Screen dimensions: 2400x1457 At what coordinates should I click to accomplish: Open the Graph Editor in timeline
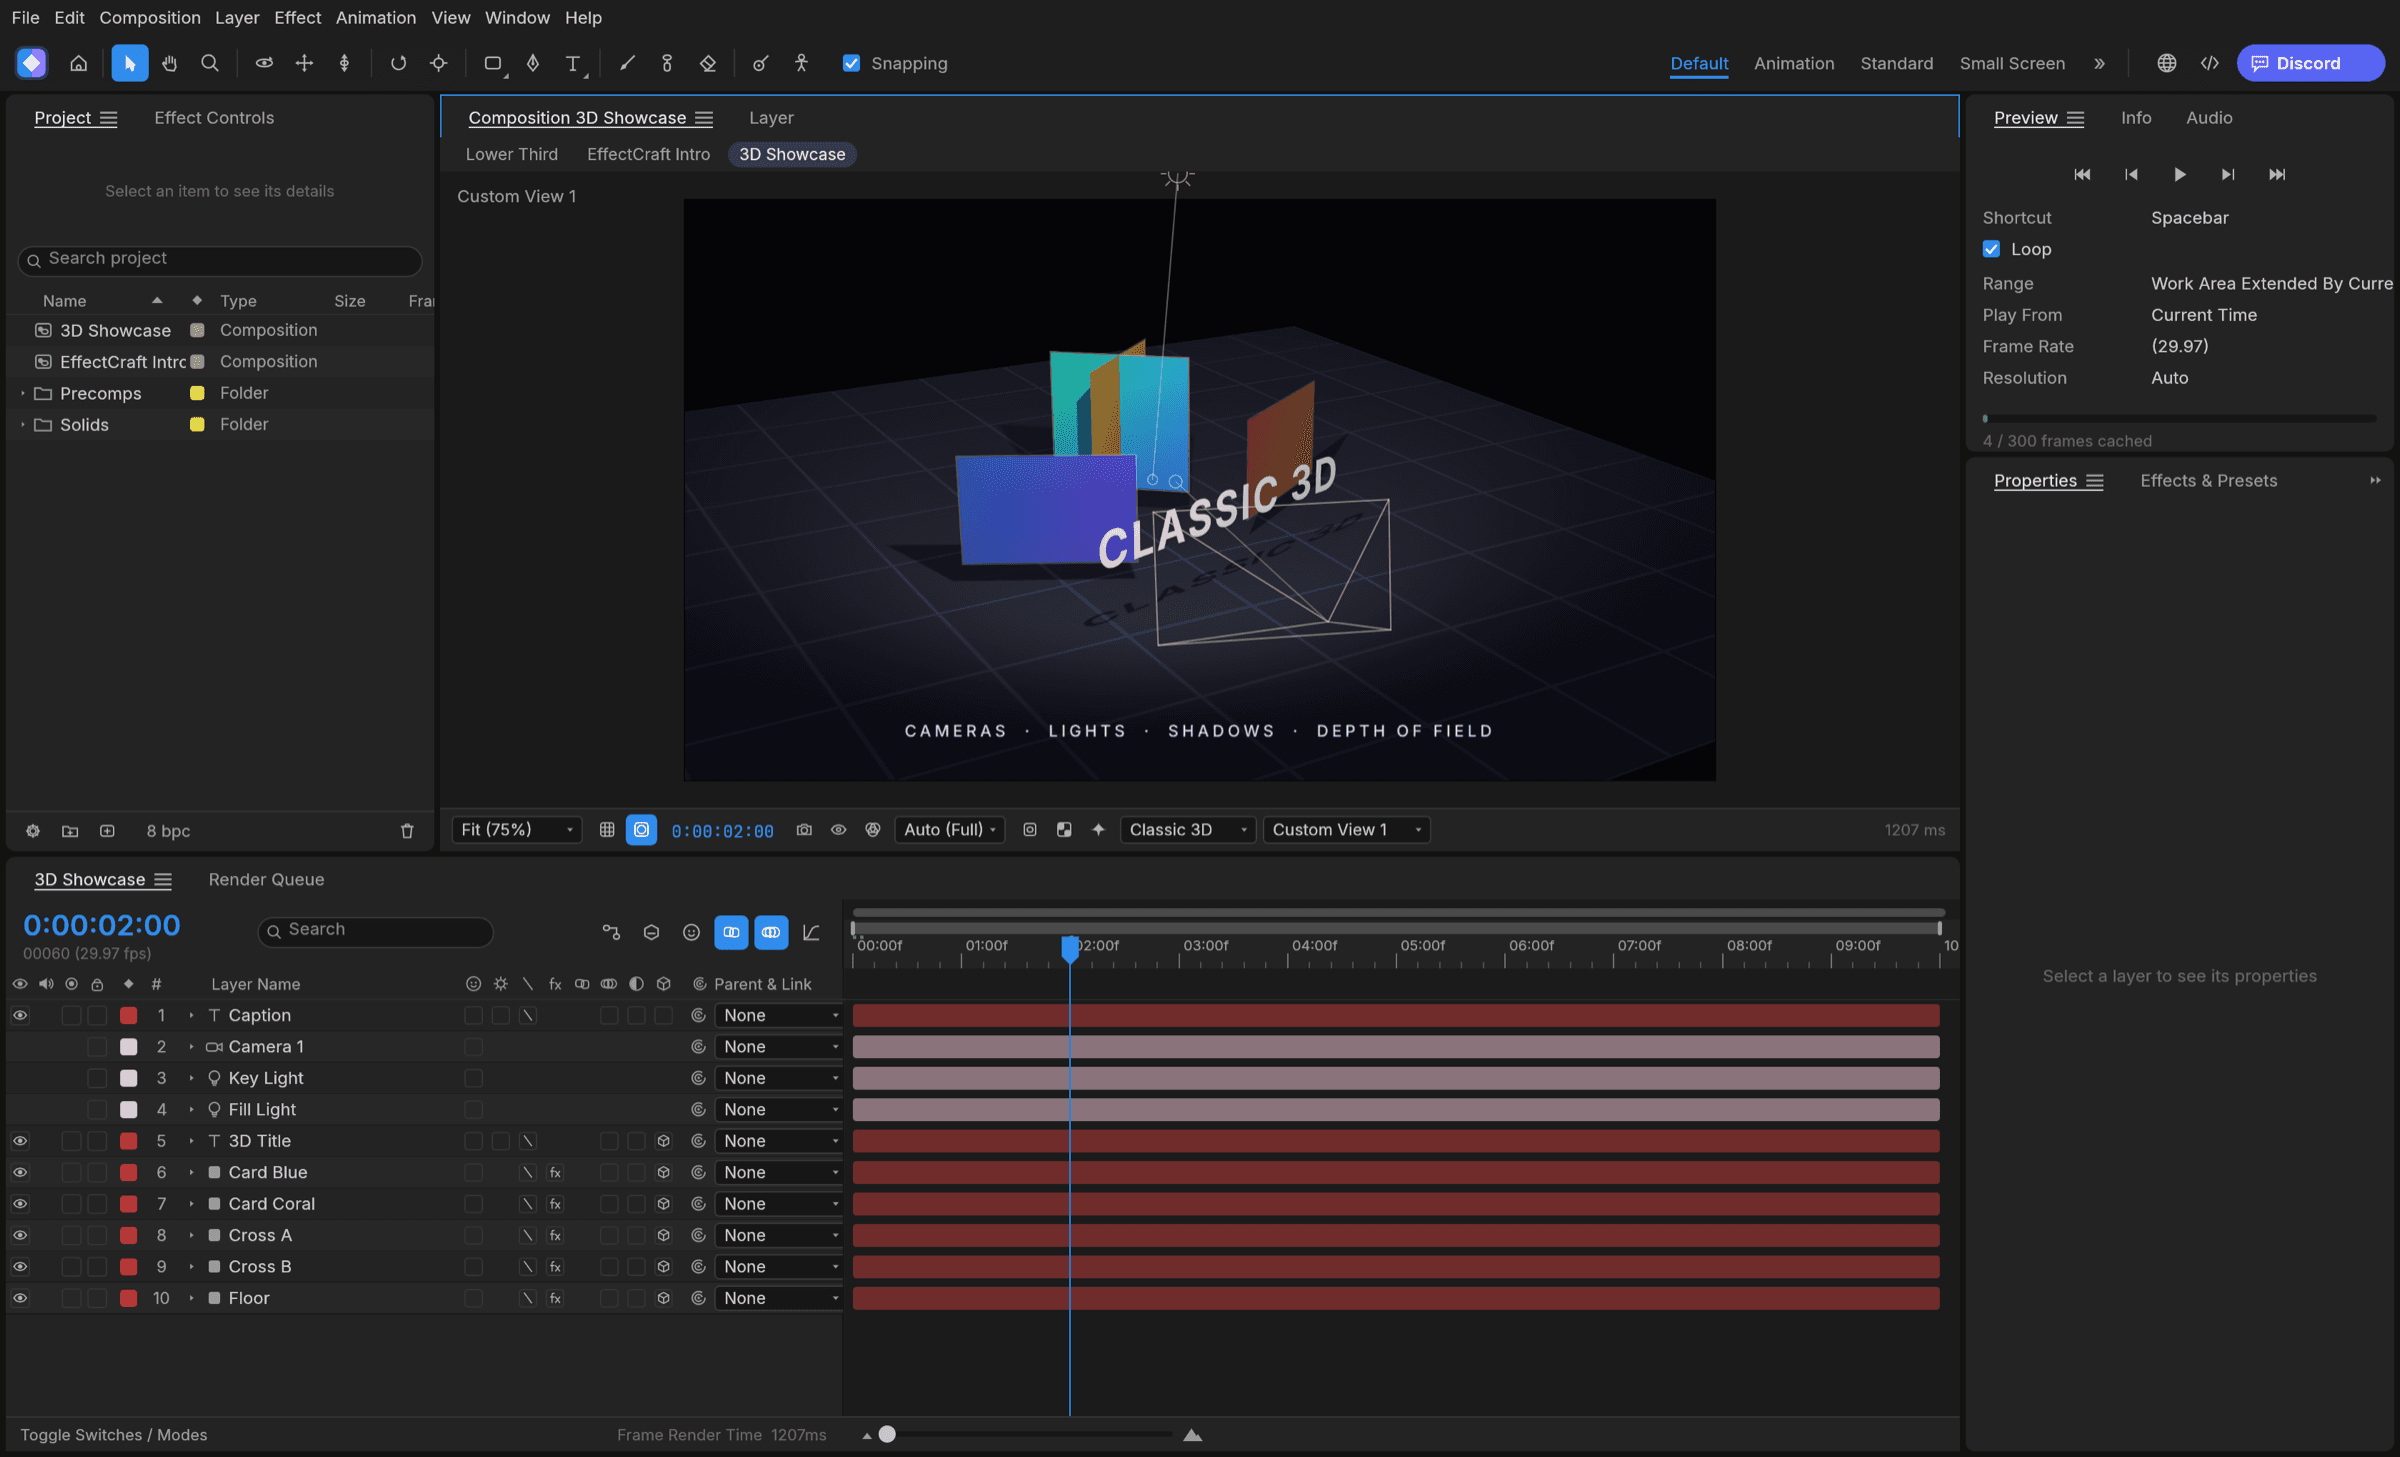coord(811,932)
